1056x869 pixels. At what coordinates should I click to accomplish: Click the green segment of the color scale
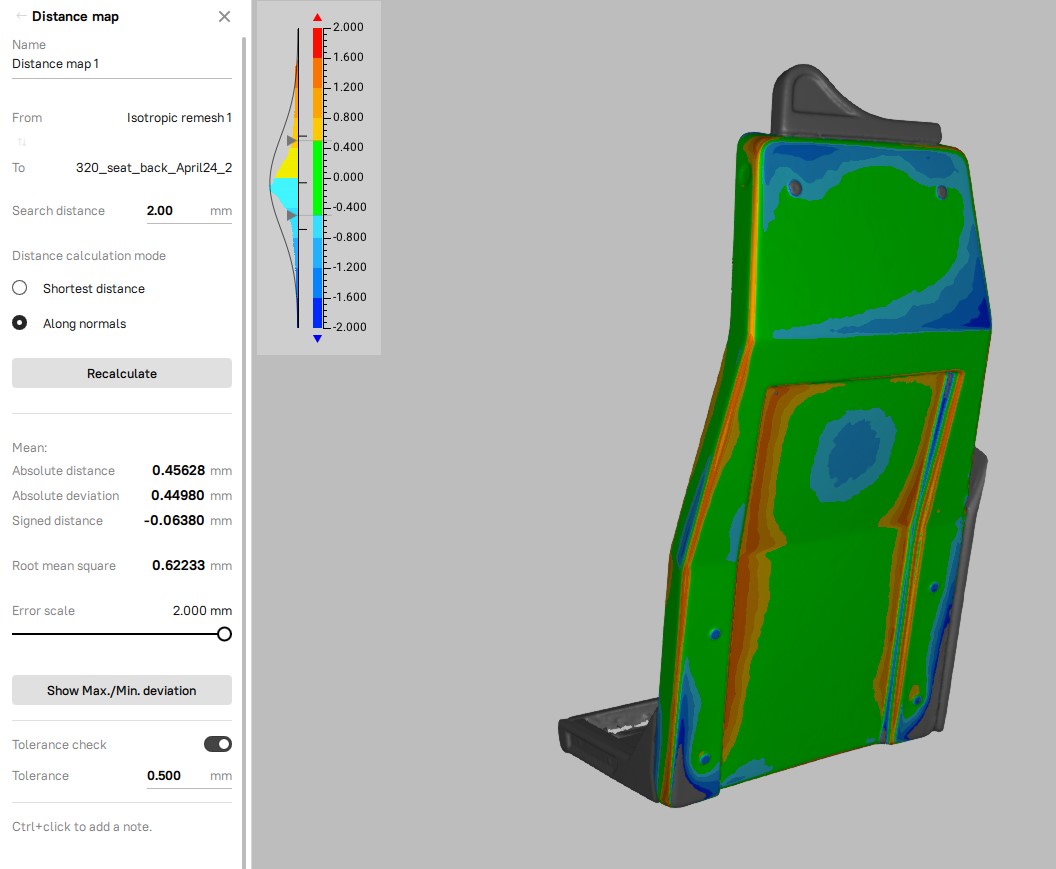point(317,179)
